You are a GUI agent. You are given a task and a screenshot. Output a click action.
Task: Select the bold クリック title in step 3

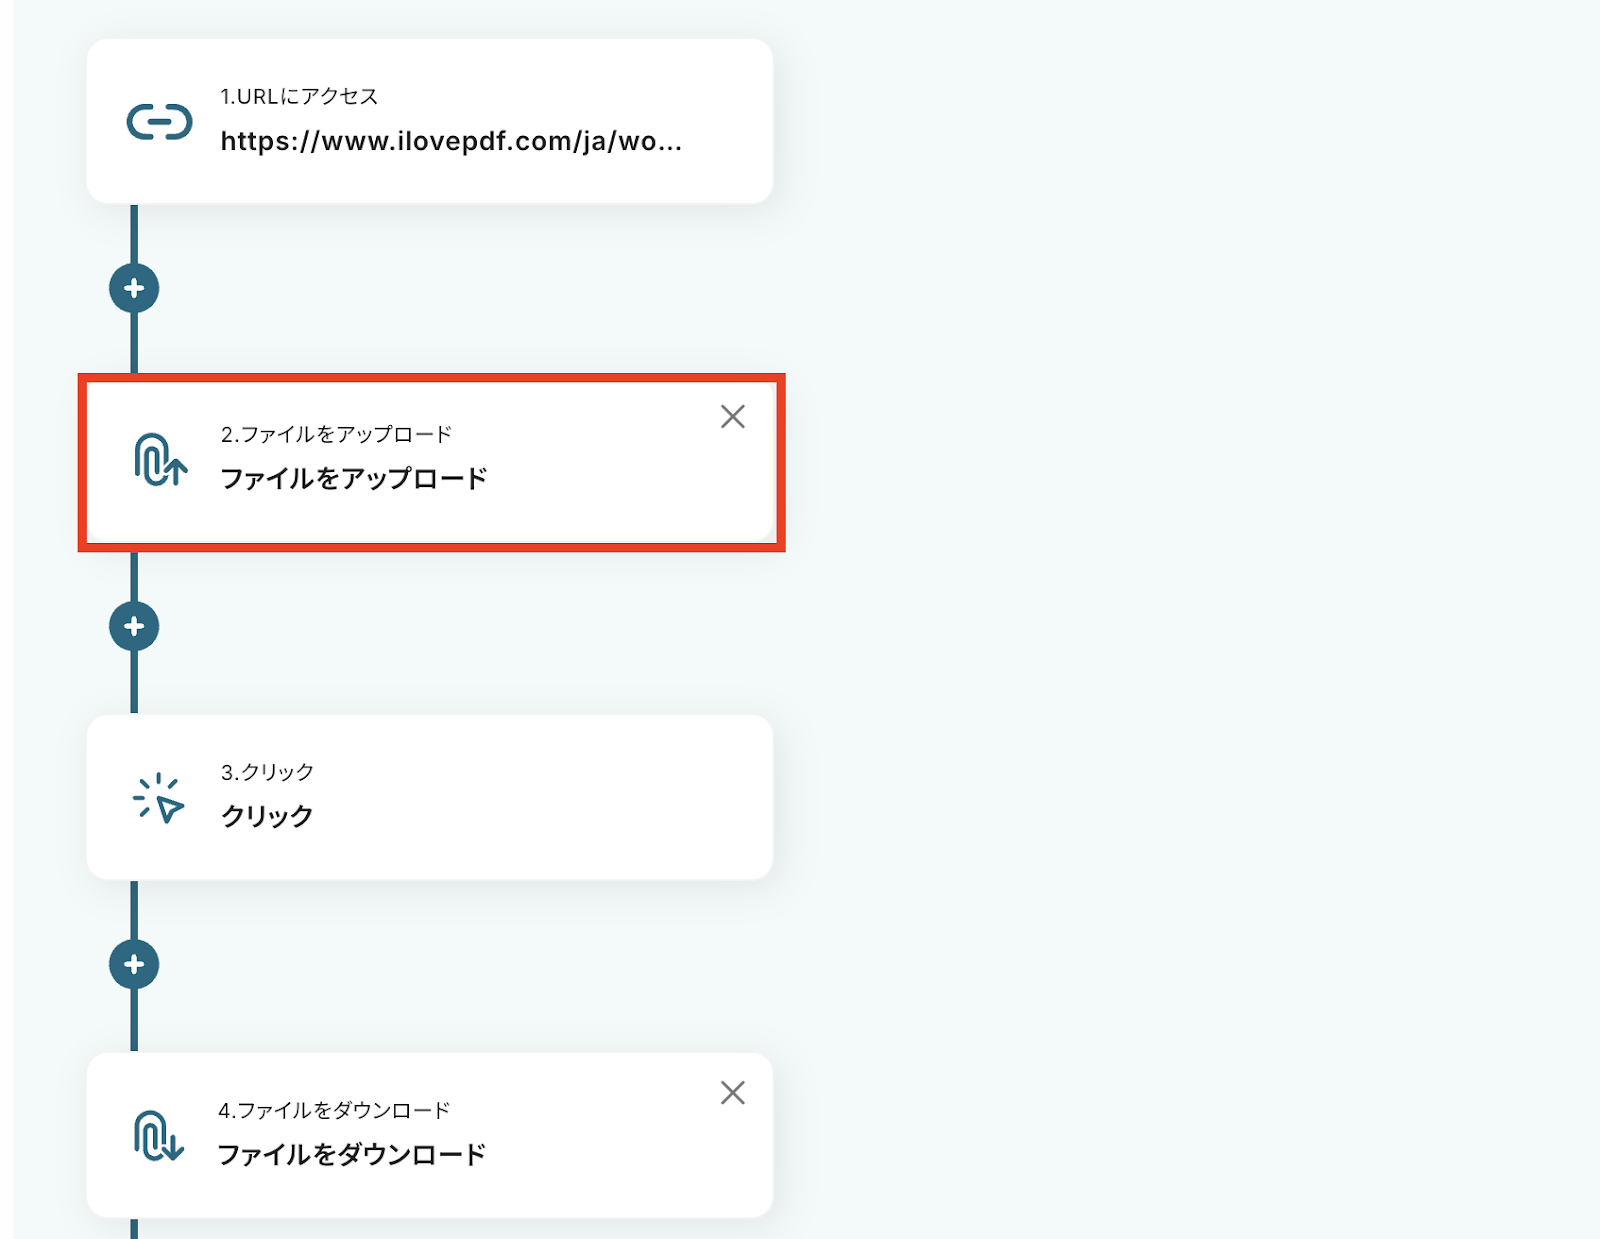tap(267, 817)
